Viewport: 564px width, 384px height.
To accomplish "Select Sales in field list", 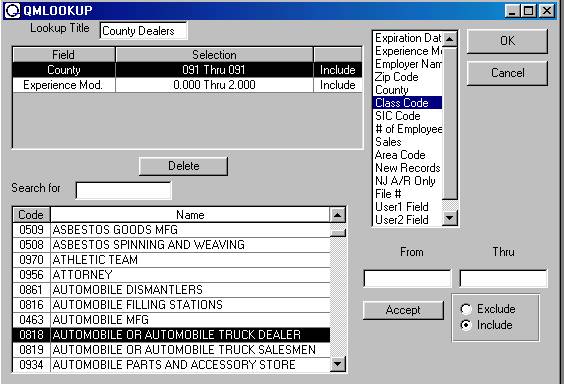I will coord(408,142).
